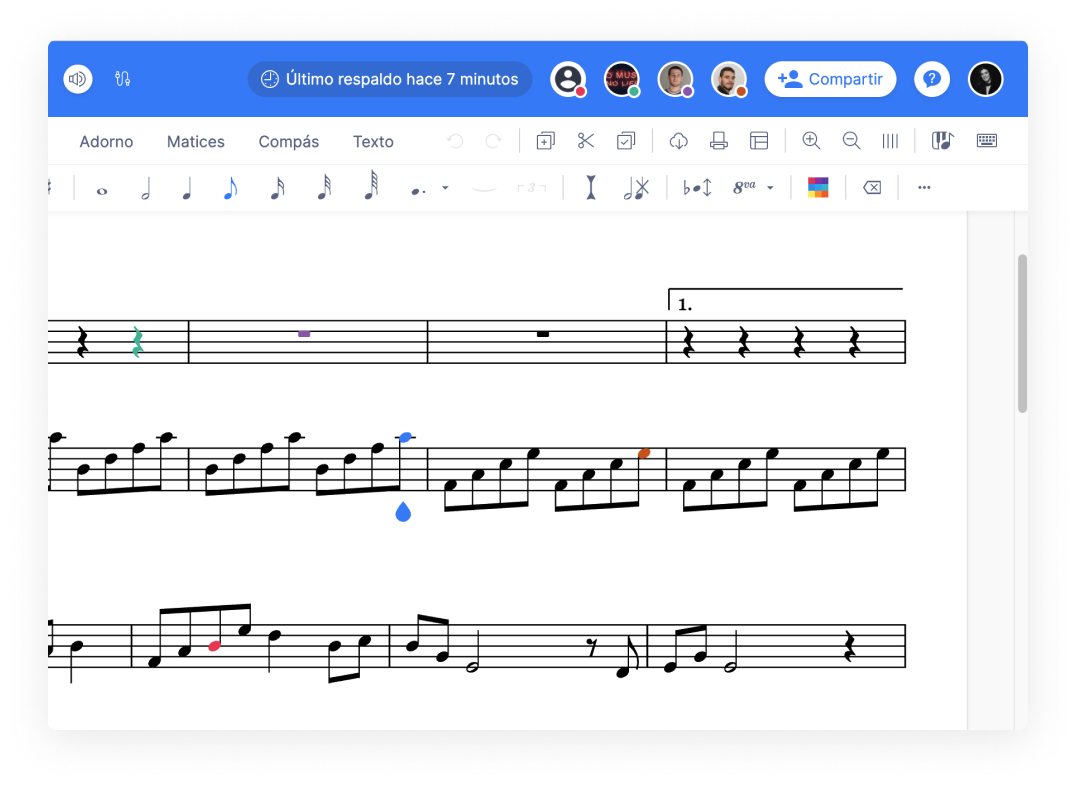
Task: Select the sixty-fourth note duration
Action: tap(371, 185)
